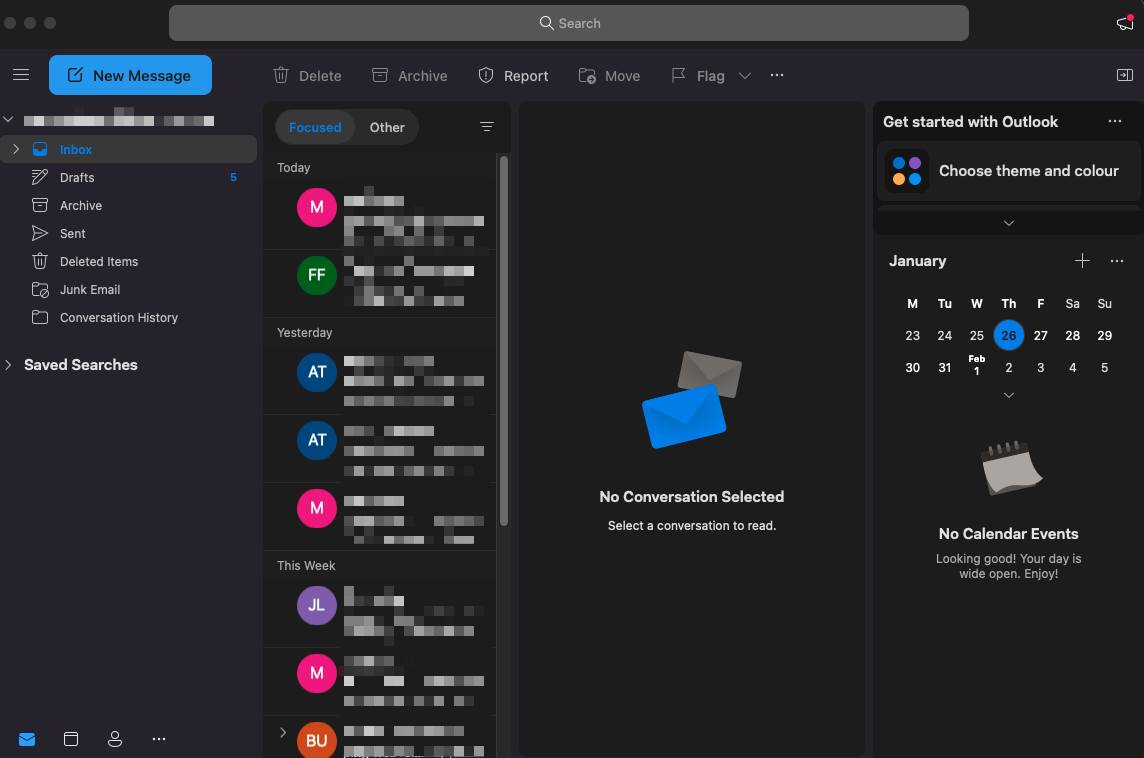Screen dimensions: 1144x758
Task: Open the Conversation History folder
Action: pyautogui.click(x=128, y=317)
